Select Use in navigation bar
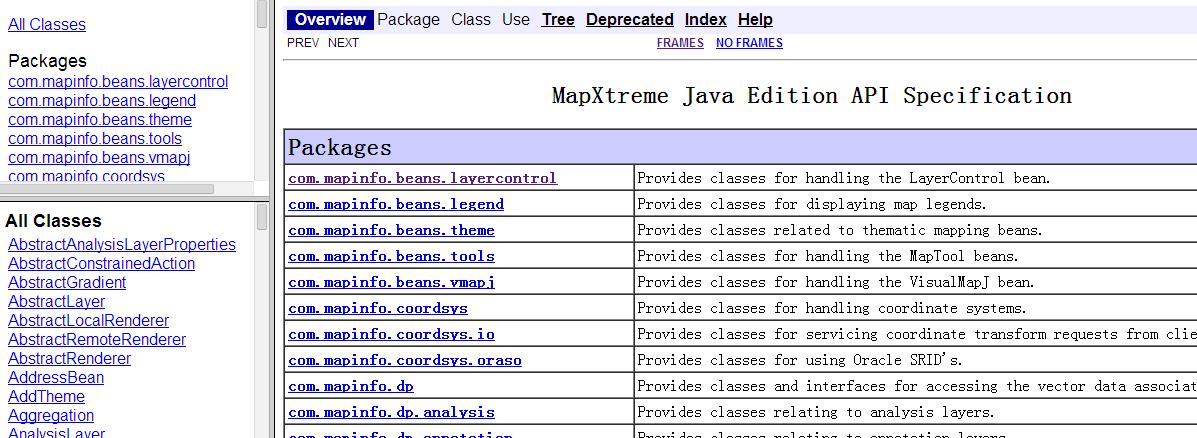Screen dimensions: 1197x438 (x=516, y=20)
